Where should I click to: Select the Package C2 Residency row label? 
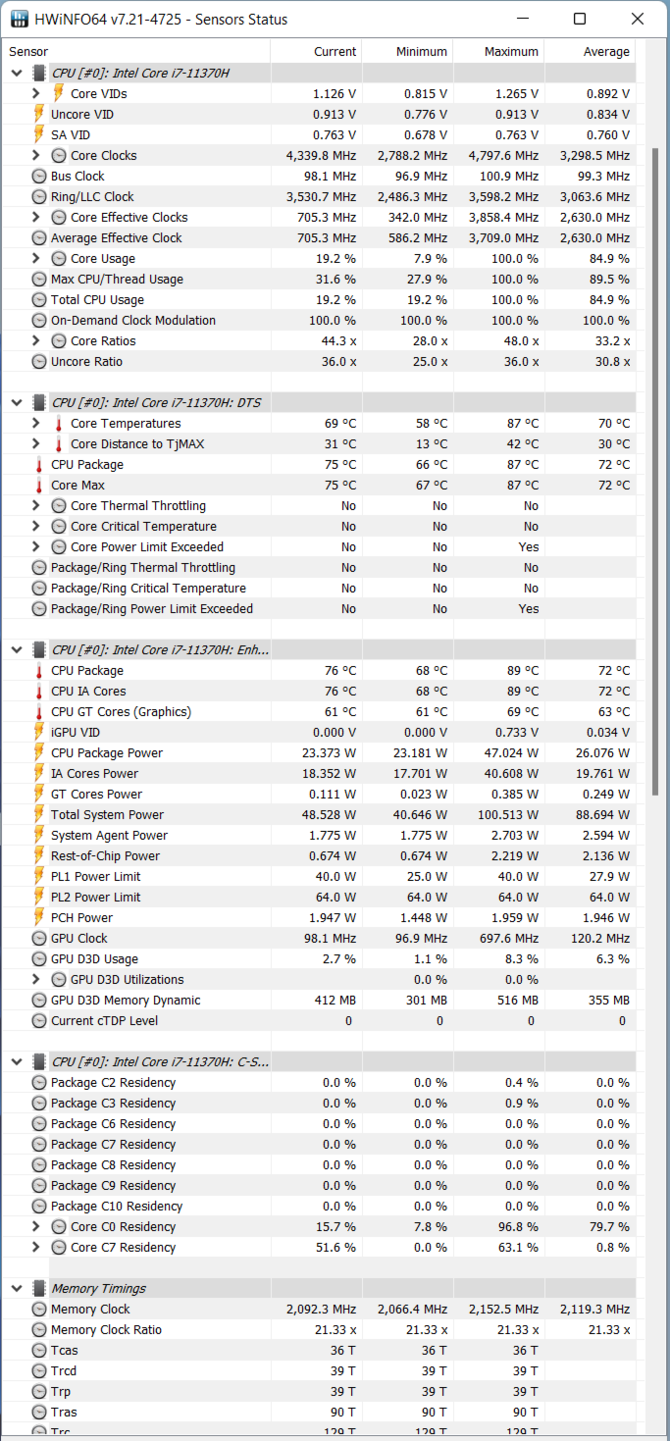[113, 1083]
